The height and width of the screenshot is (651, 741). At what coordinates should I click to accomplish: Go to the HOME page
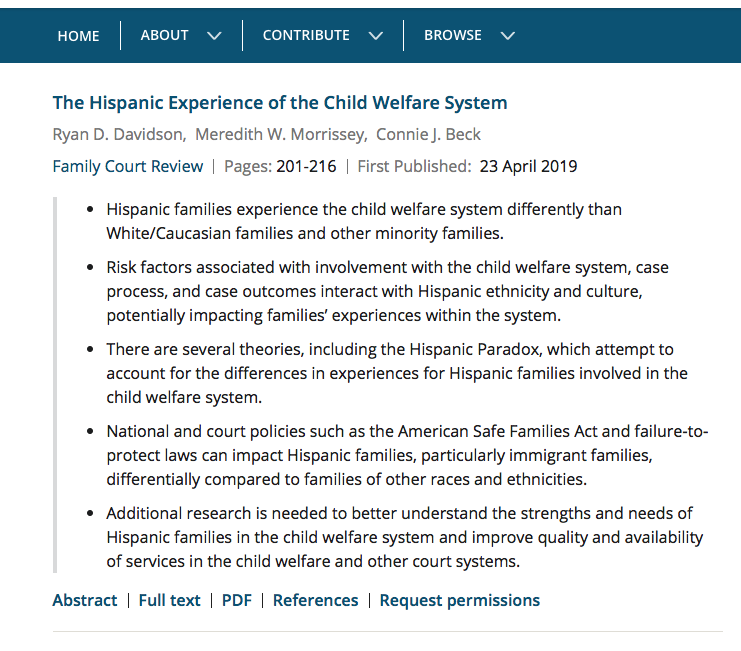pyautogui.click(x=78, y=36)
